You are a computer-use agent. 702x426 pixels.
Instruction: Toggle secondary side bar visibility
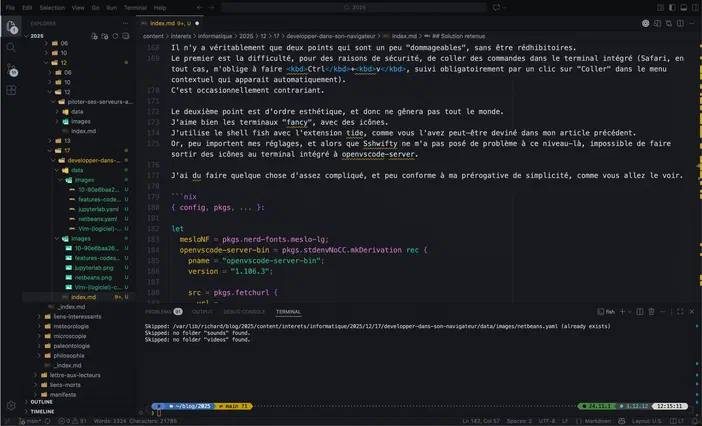coord(695,8)
